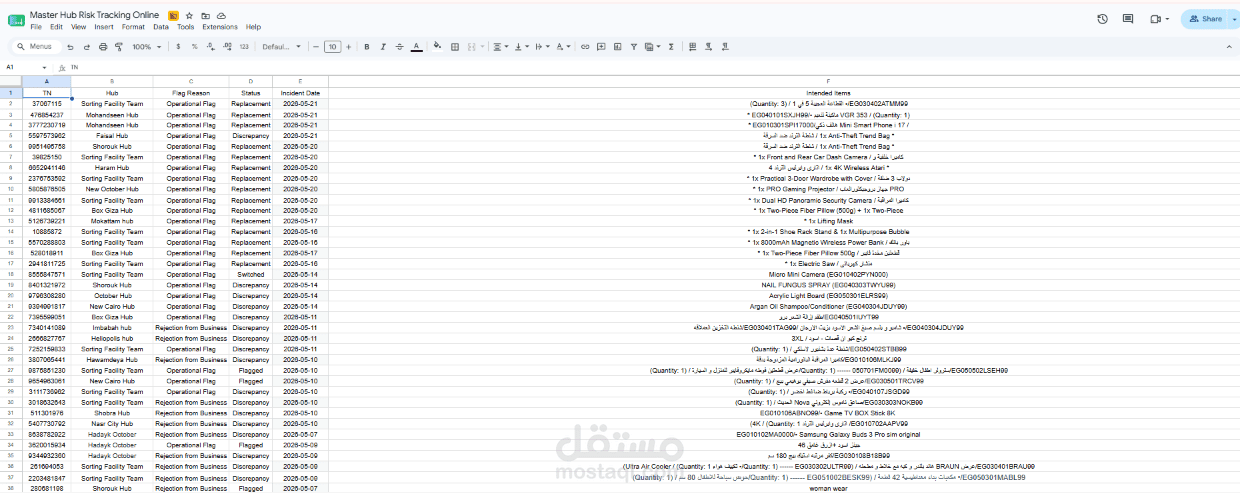
Task: Open the File menu
Action: (x=36, y=27)
